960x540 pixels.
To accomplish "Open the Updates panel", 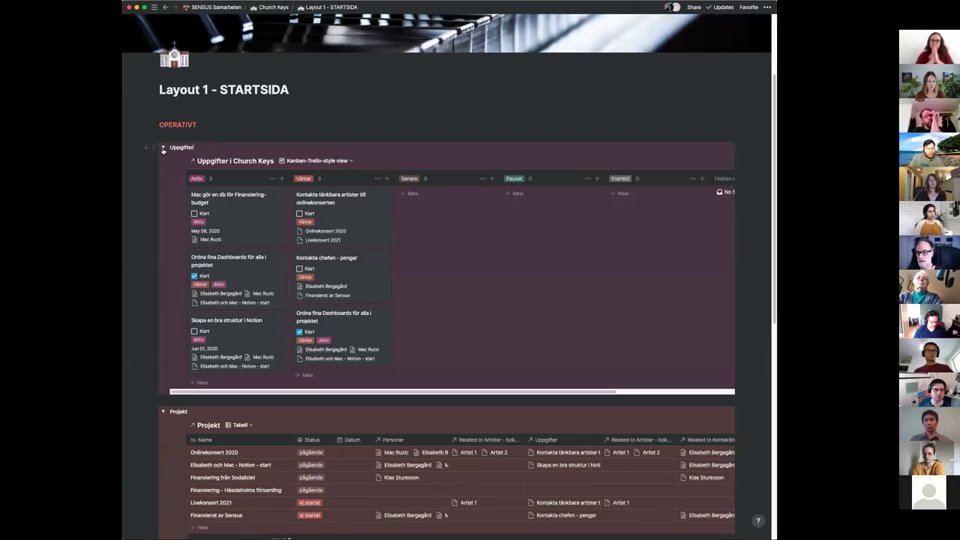I will click(x=720, y=7).
